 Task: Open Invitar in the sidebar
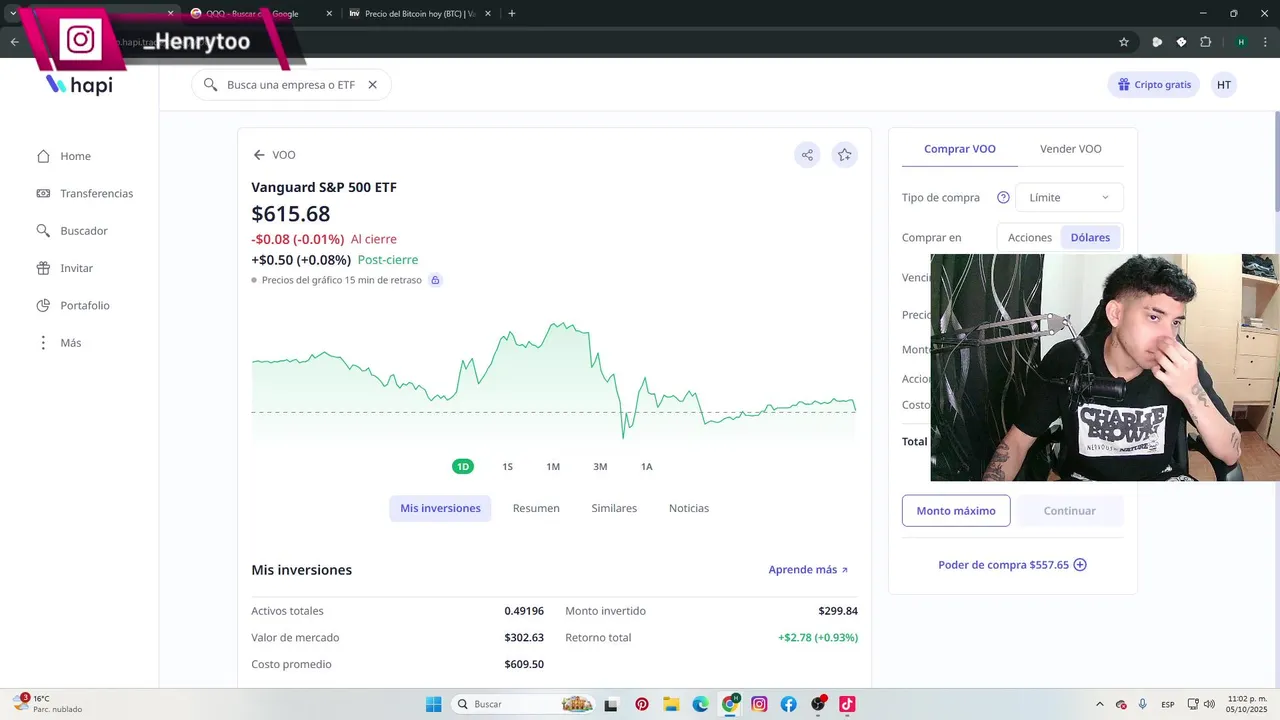pos(65,268)
